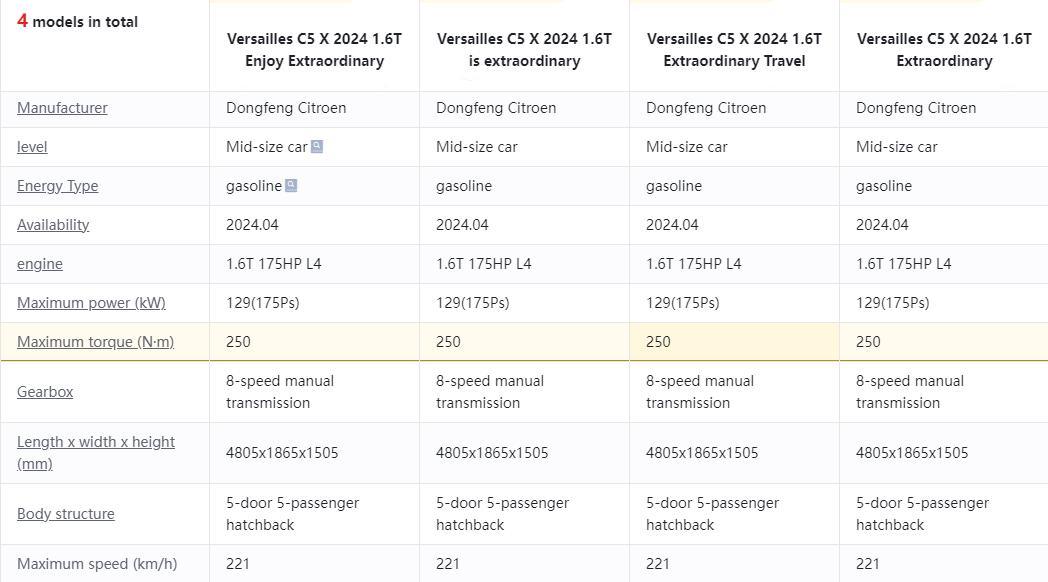Screen dimensions: 1048x582
Task: Click the Body structure link
Action: [66, 514]
